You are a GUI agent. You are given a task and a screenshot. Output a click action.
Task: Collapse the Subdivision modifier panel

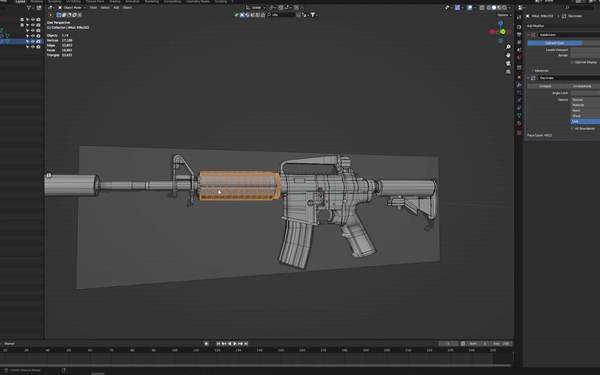(x=528, y=35)
